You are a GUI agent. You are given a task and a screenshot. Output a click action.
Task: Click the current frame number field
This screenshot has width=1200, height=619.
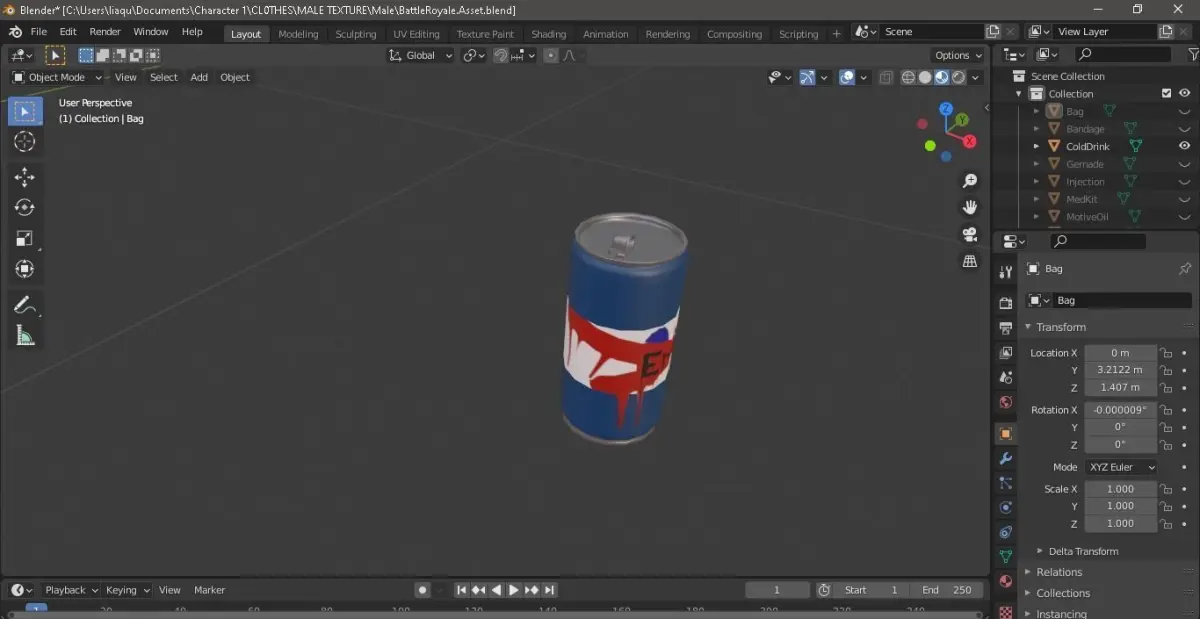tap(777, 590)
